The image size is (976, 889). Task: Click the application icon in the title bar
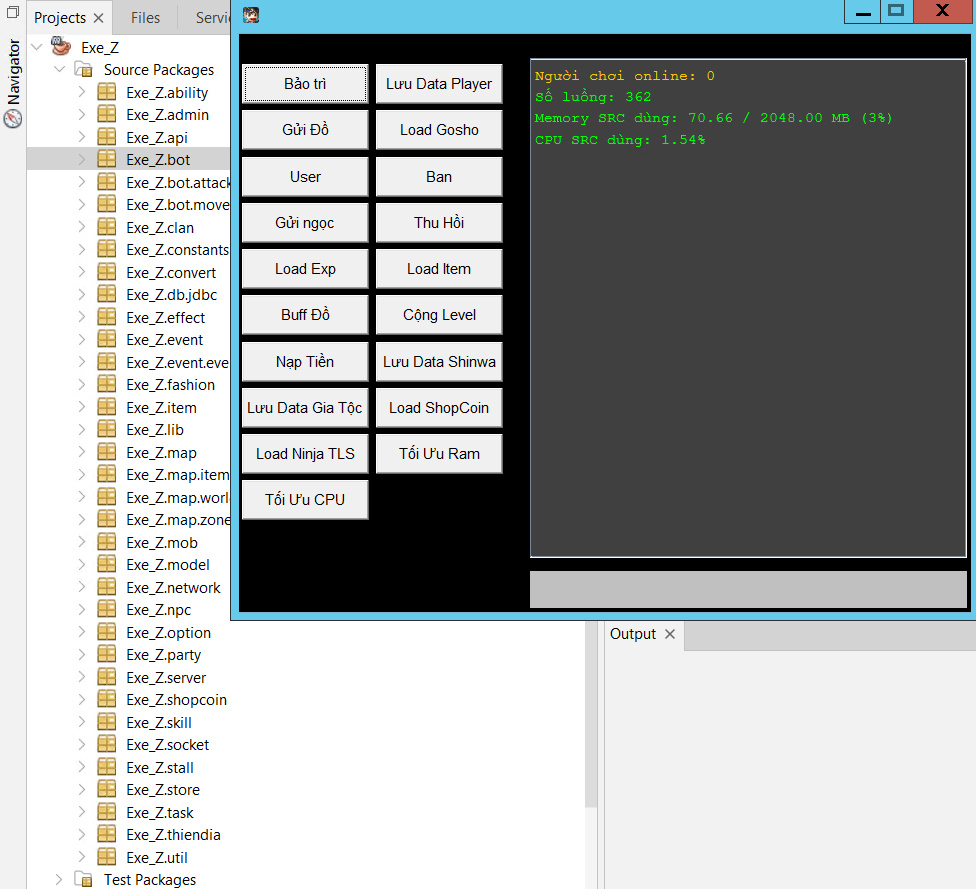pyautogui.click(x=250, y=16)
